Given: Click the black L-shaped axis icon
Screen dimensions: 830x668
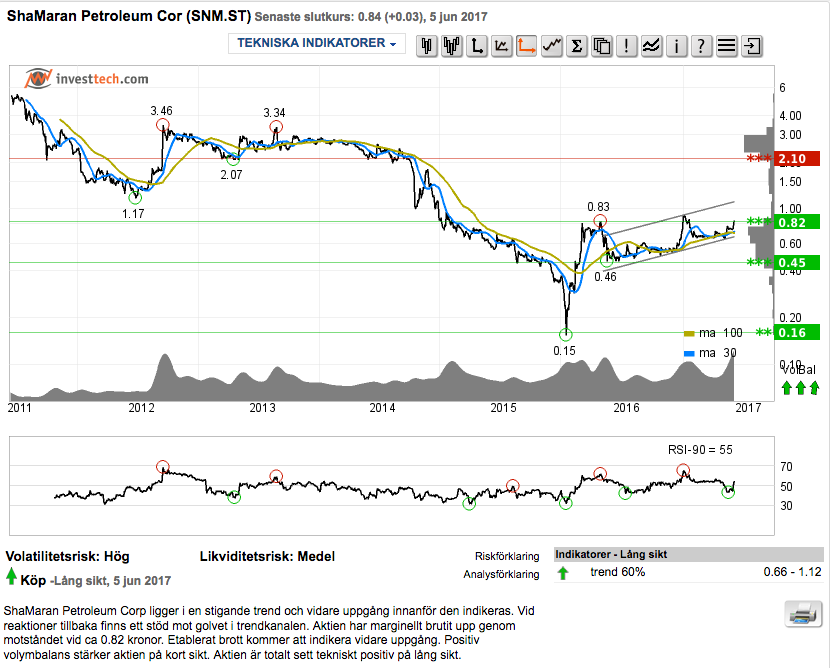Looking at the screenshot, I should 476,46.
